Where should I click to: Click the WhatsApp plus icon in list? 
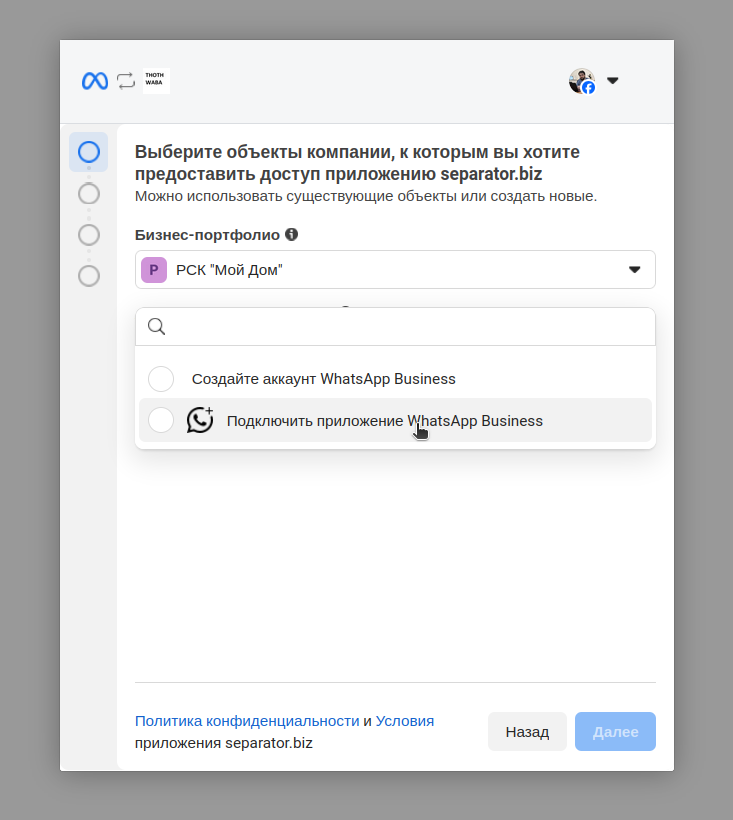point(200,420)
